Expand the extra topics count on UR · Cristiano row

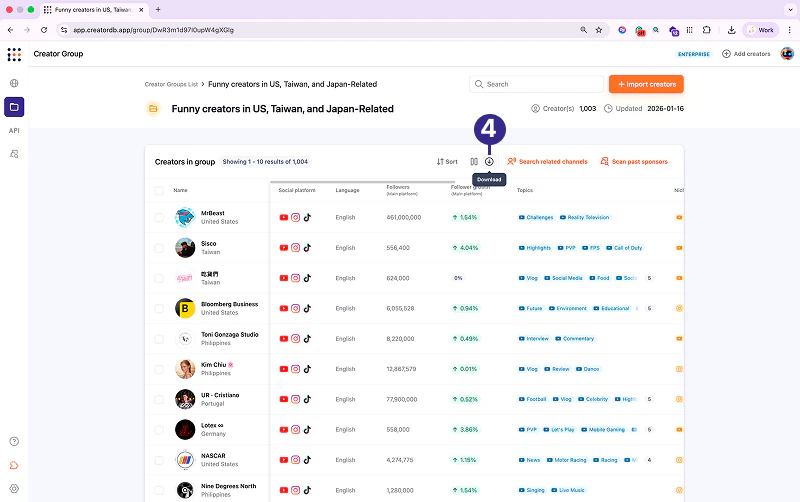tap(649, 399)
